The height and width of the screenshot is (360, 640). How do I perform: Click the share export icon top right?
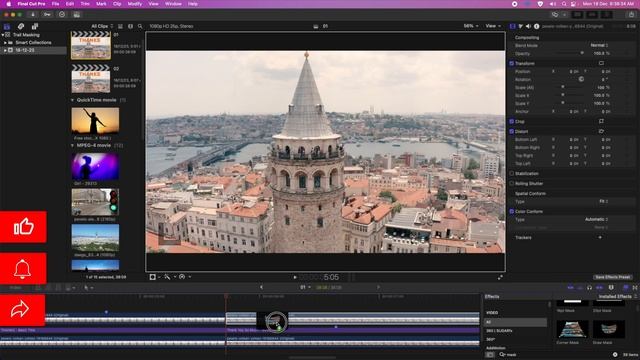(631, 15)
